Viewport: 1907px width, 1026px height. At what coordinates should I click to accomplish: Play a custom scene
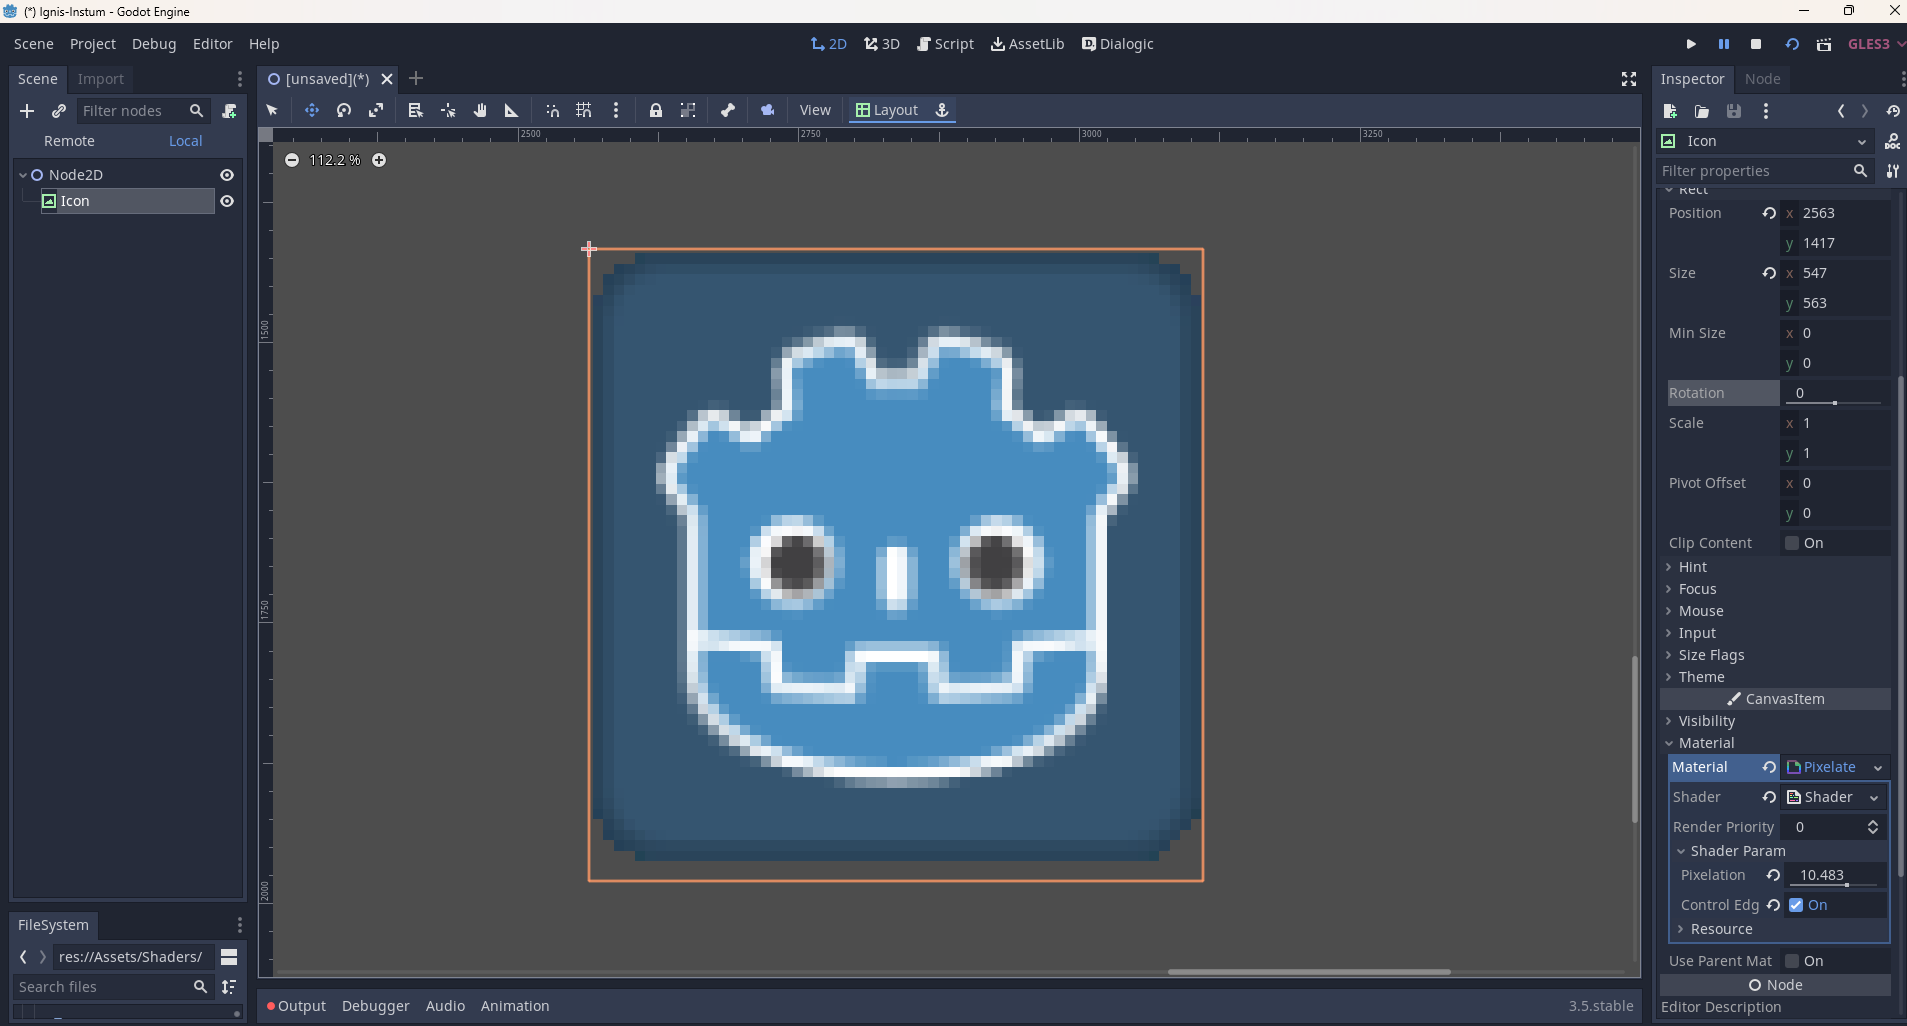point(1824,44)
